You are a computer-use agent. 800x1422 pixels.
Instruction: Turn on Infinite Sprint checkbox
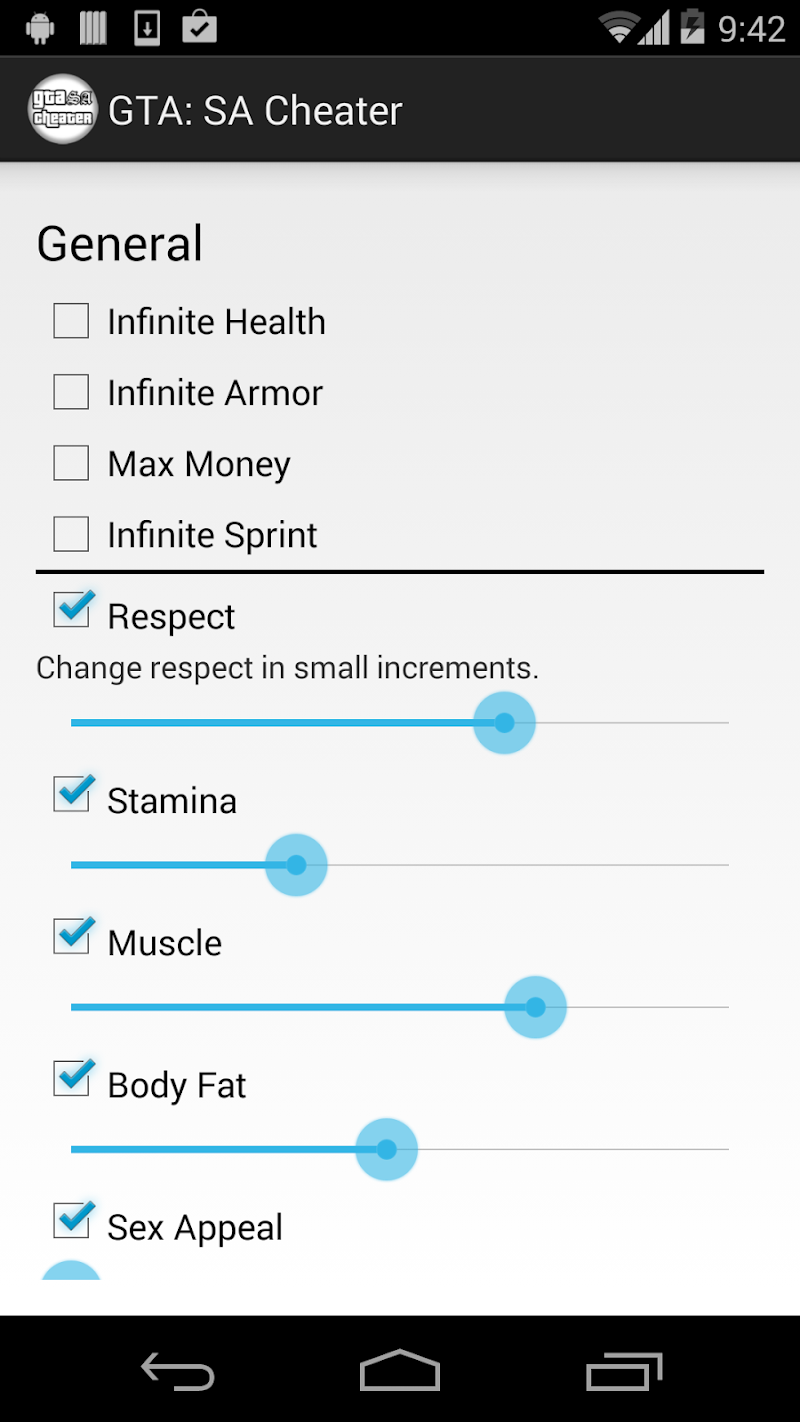click(x=71, y=535)
